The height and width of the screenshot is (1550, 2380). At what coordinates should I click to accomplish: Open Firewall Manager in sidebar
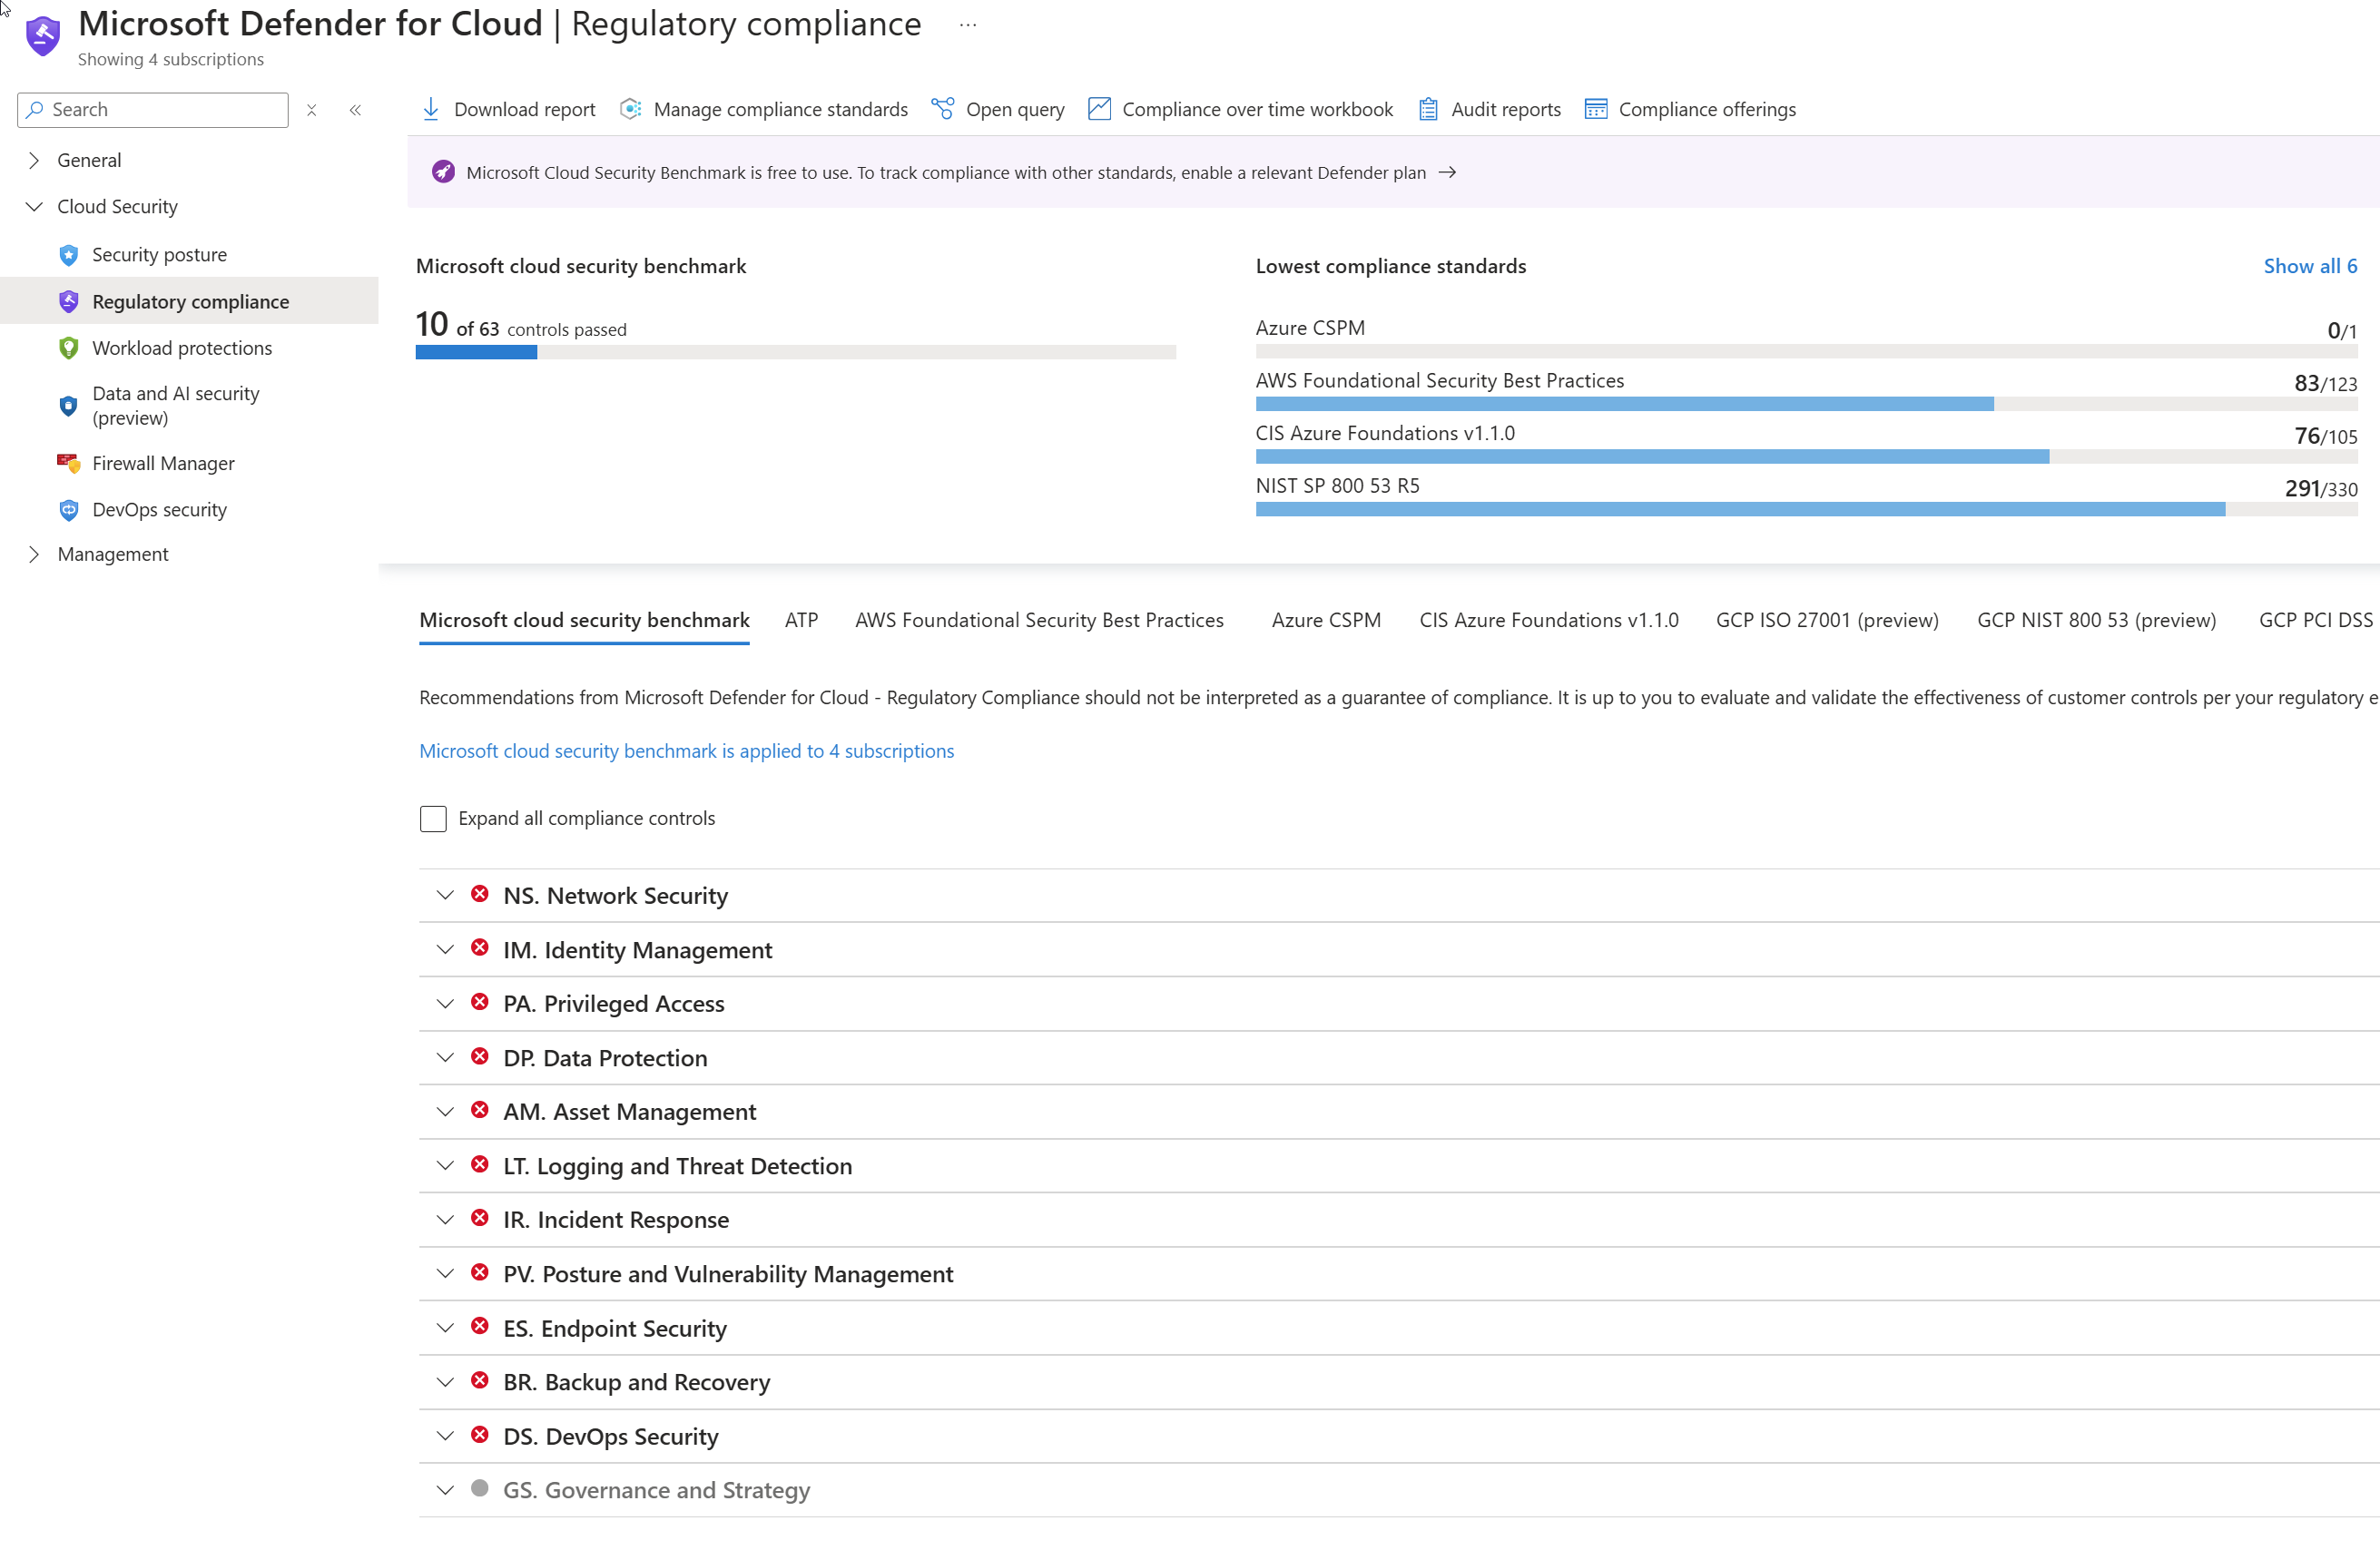[163, 463]
